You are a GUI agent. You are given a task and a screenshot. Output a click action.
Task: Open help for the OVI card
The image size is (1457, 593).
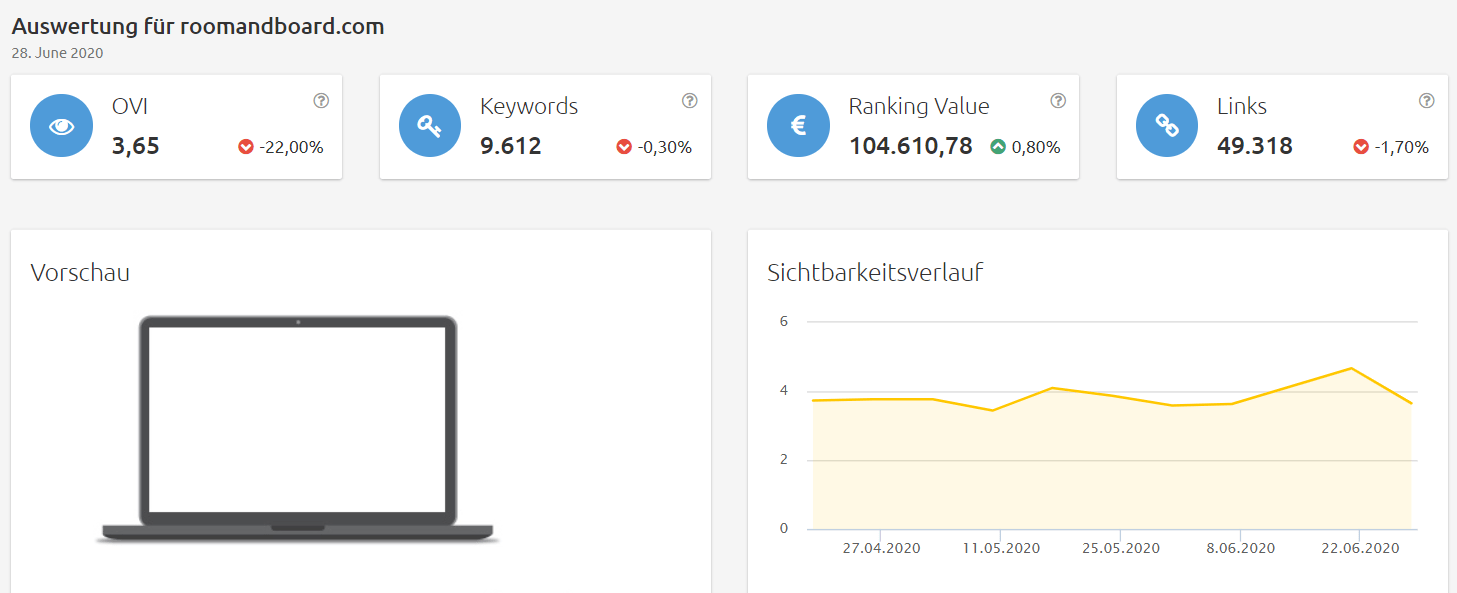(x=321, y=100)
